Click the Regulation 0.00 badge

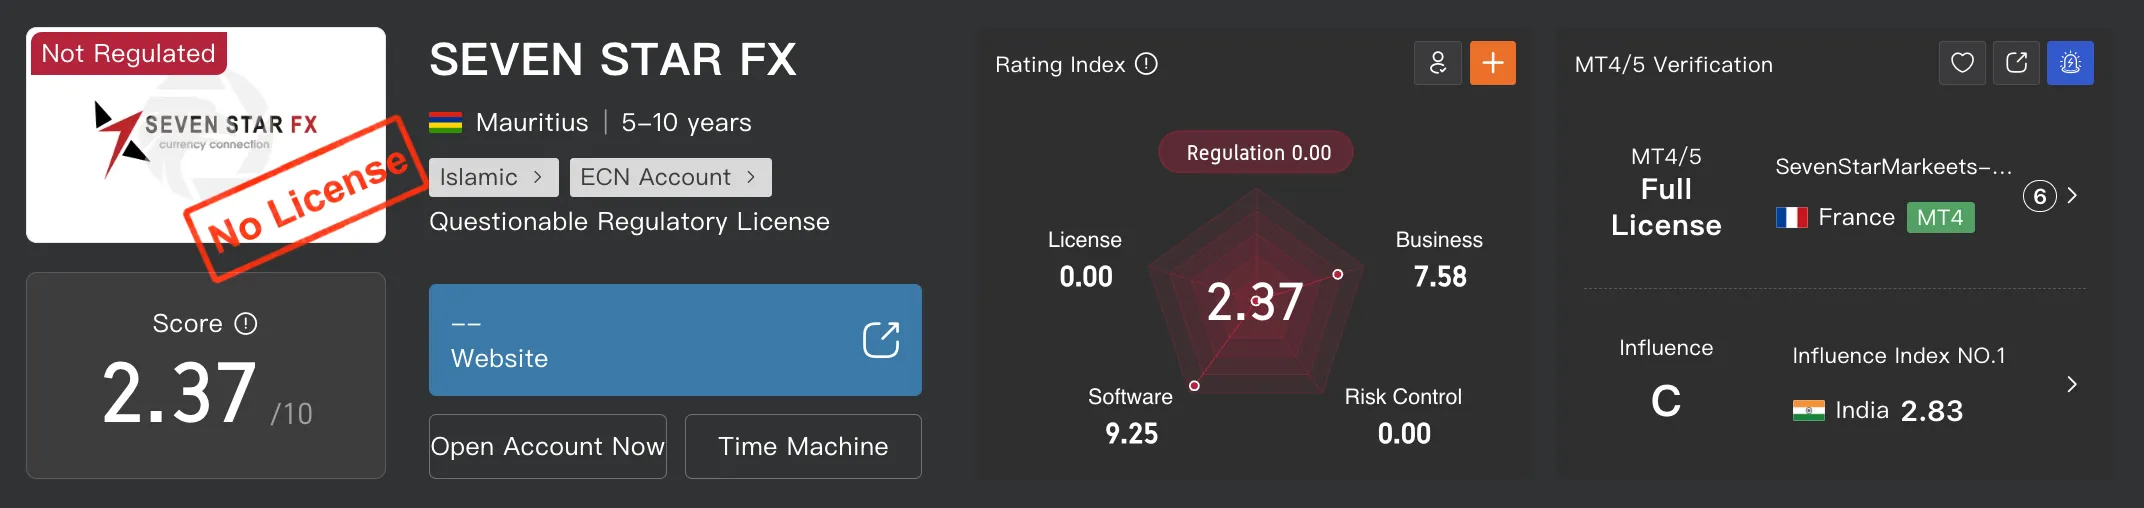point(1256,152)
